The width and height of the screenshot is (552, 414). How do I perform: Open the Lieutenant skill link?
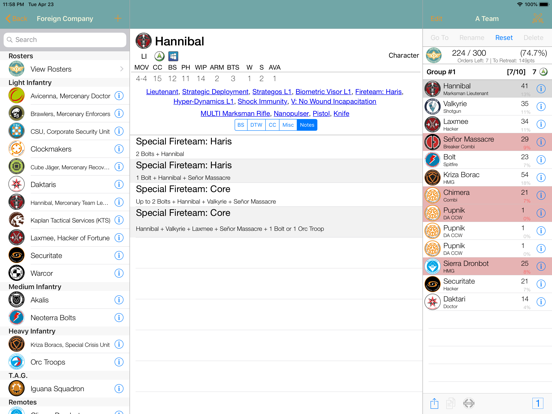(x=162, y=92)
